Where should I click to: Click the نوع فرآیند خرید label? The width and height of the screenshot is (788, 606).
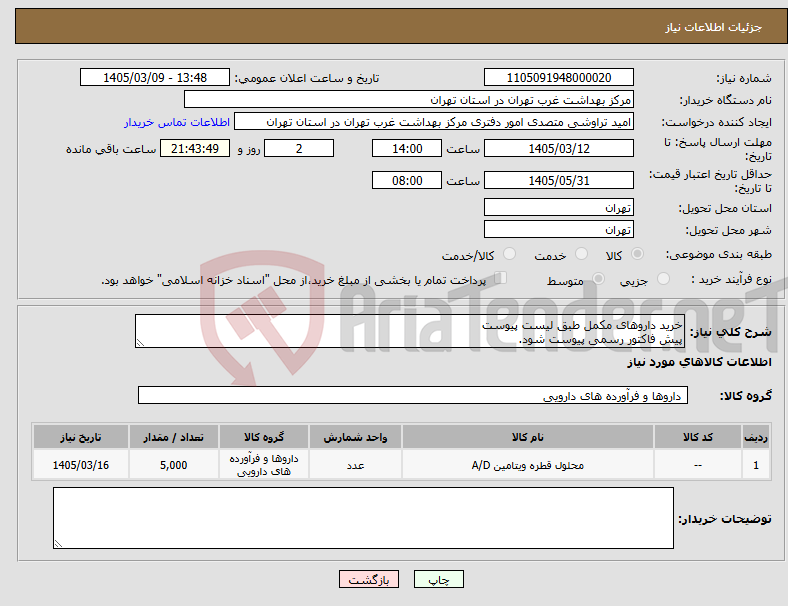point(731,279)
